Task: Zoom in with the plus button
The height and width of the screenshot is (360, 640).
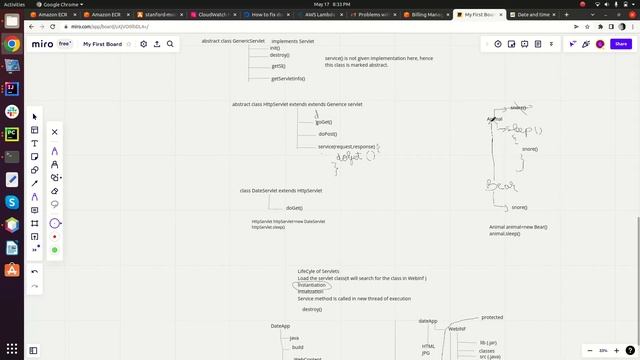Action: 617,351
